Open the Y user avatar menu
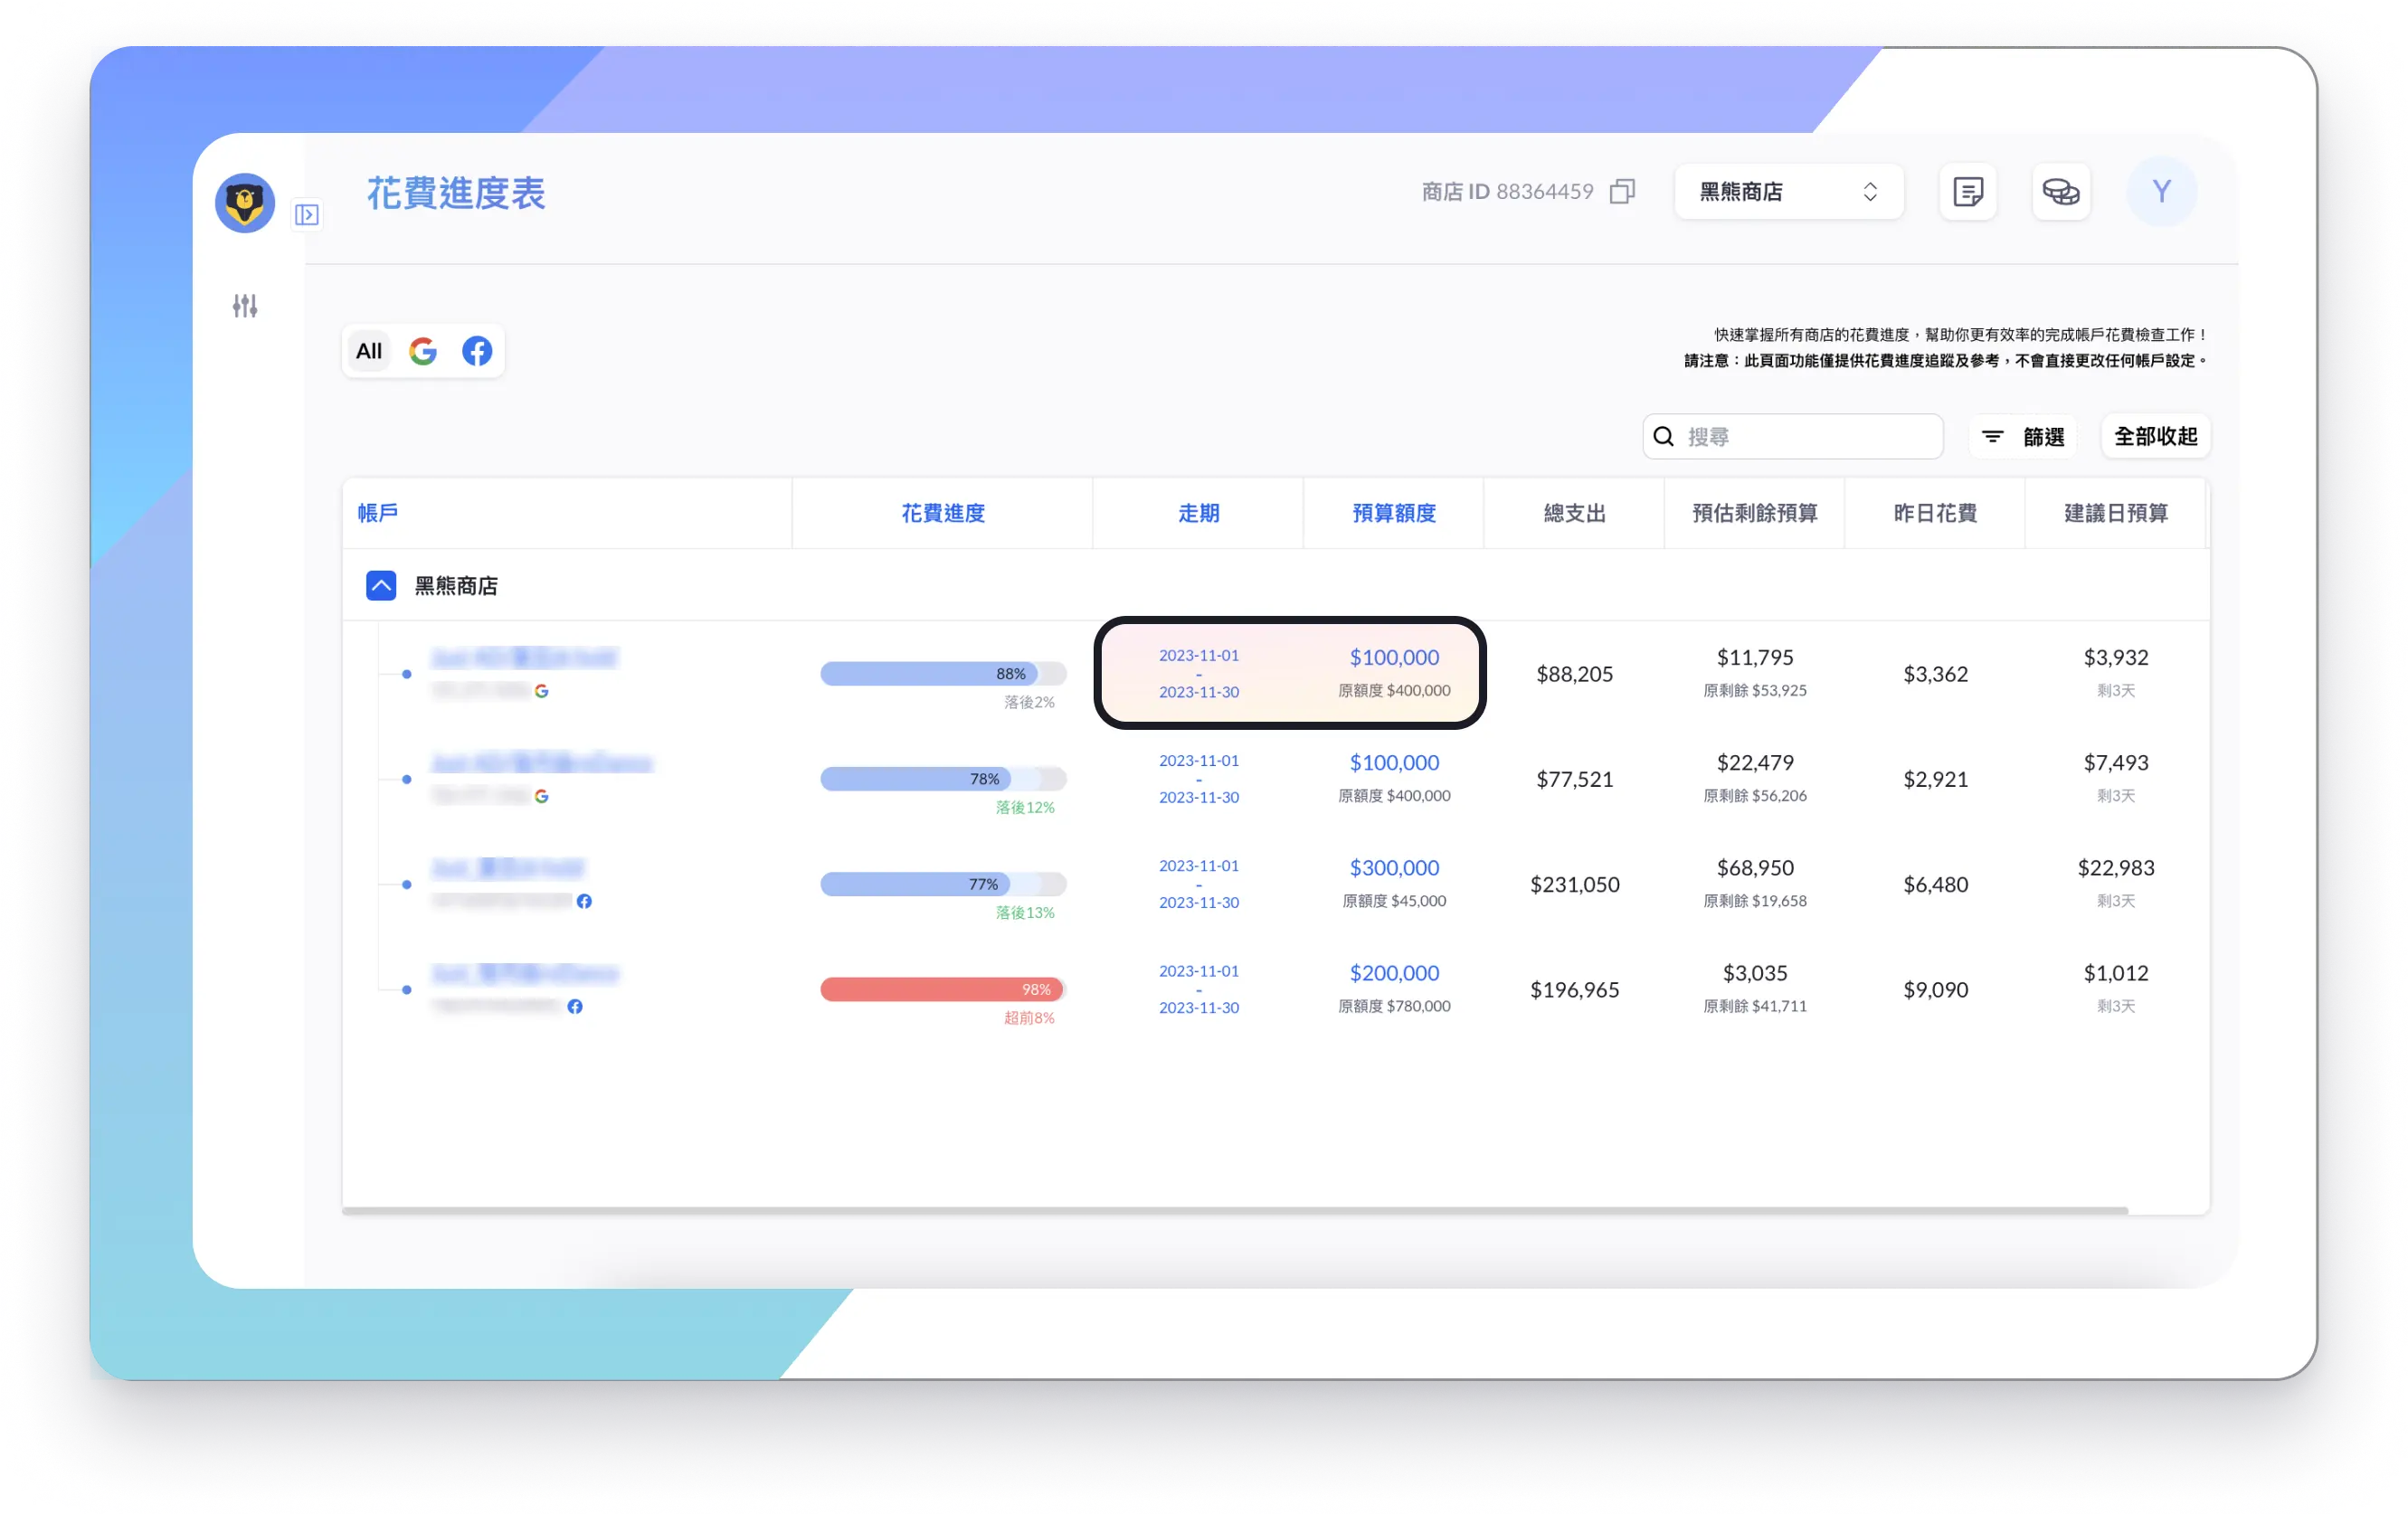The image size is (2408, 1514). pos(2160,191)
